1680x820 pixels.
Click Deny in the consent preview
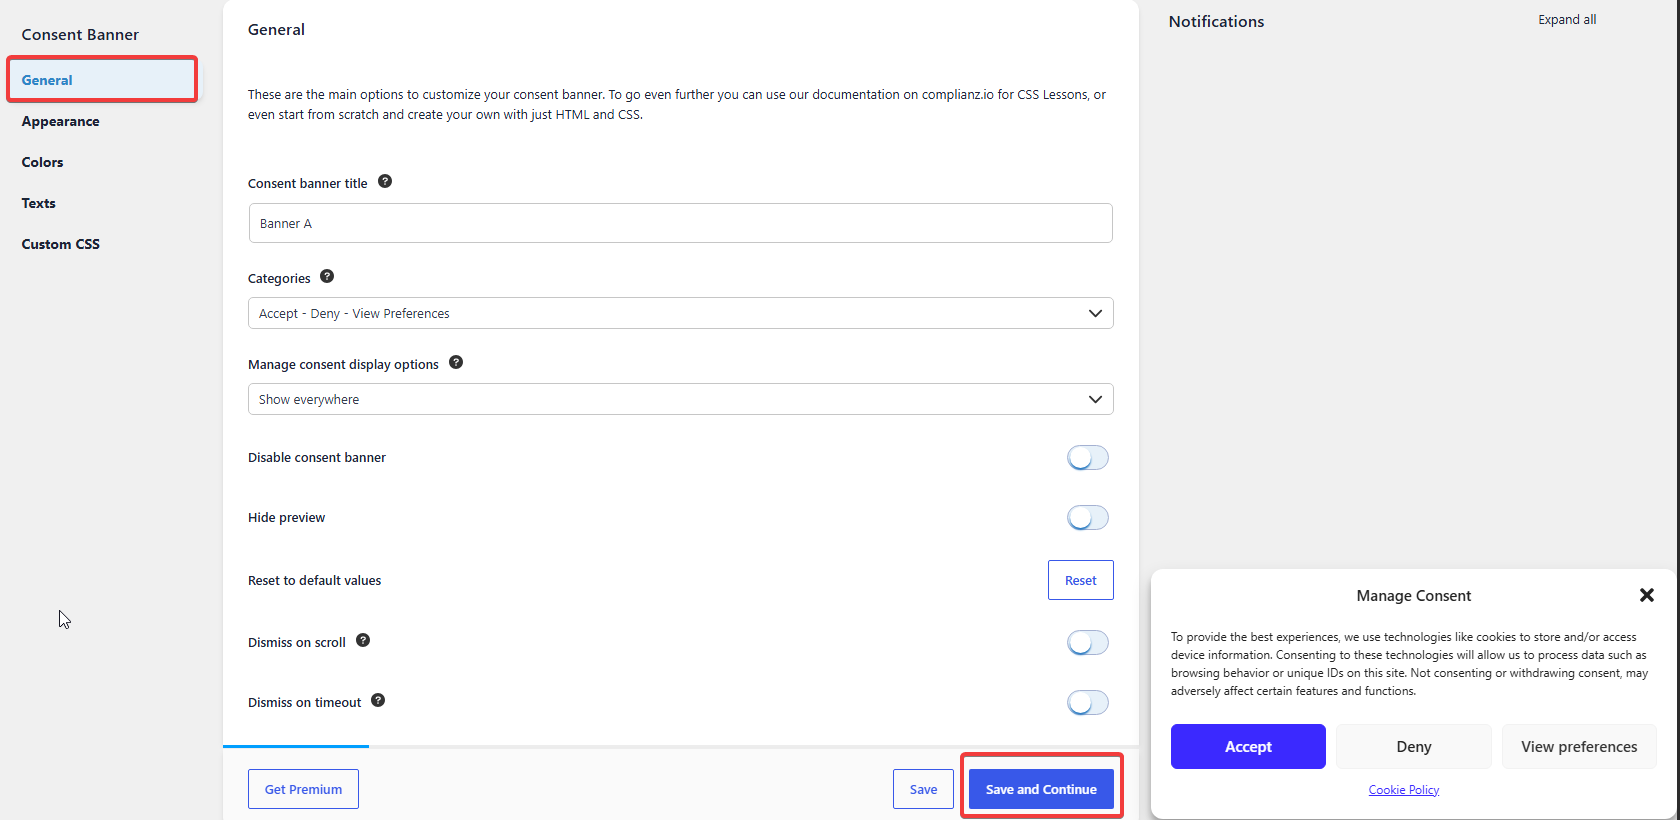[1414, 747]
